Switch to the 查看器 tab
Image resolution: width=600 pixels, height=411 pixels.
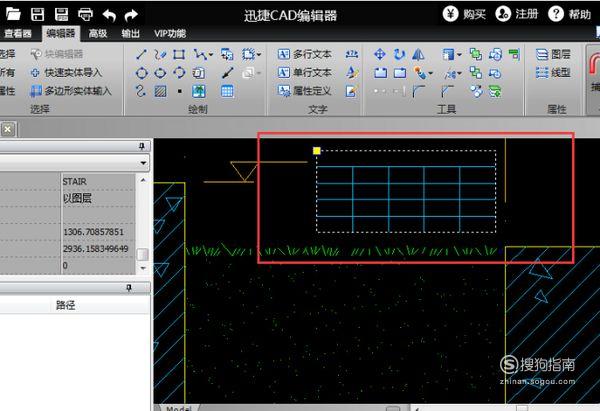click(17, 34)
